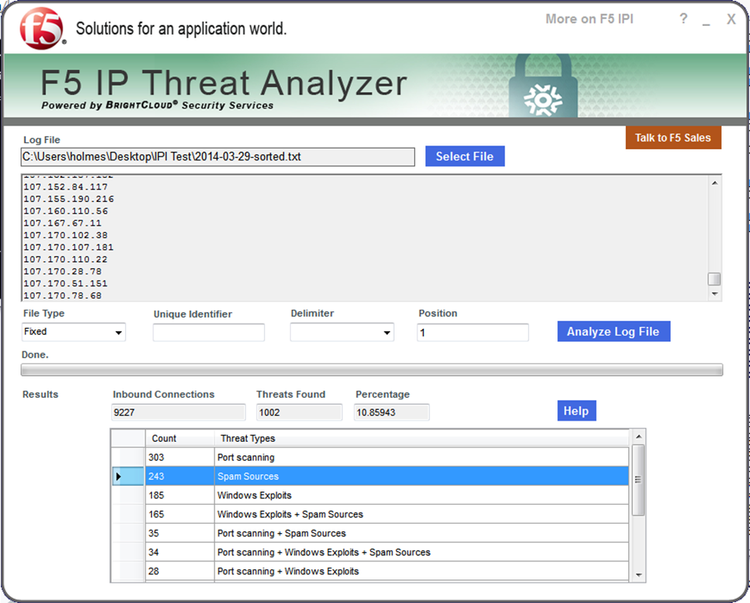Click the Percentage value 10.85943
The width and height of the screenshot is (750, 603).
point(392,412)
